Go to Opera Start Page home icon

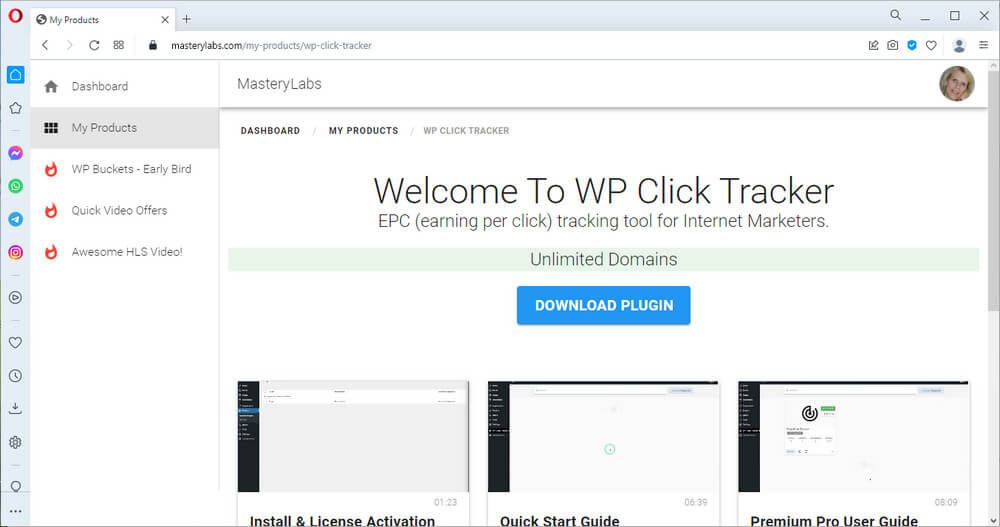tap(15, 75)
